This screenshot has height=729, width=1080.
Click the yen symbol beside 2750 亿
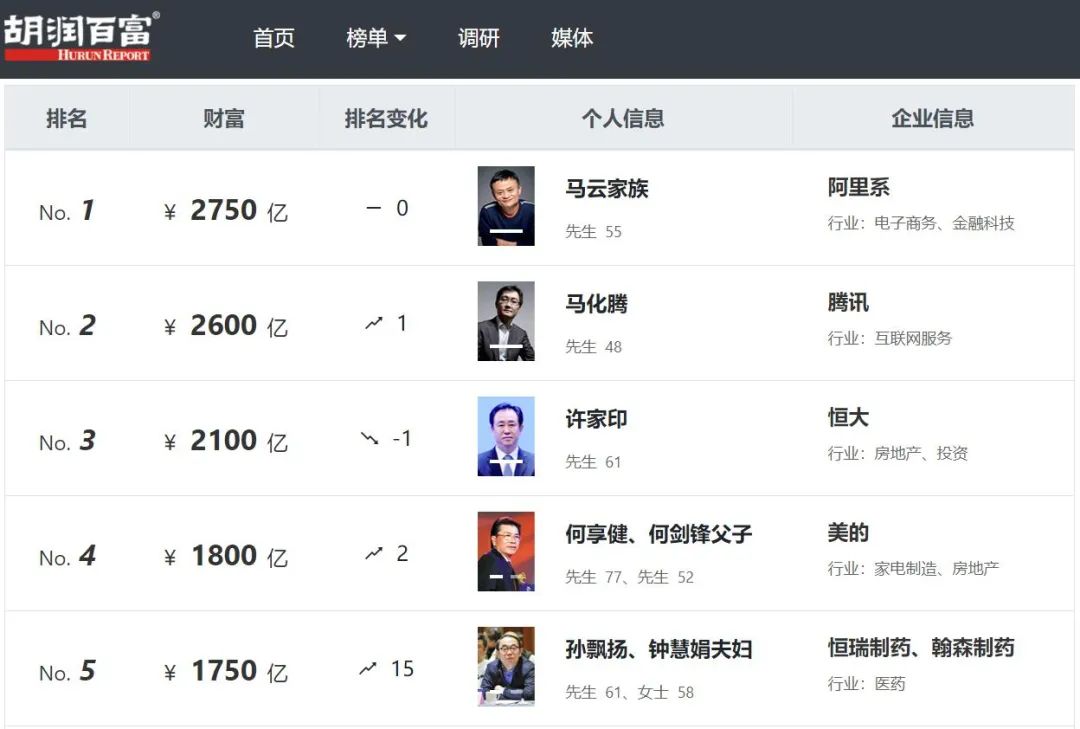tap(170, 212)
